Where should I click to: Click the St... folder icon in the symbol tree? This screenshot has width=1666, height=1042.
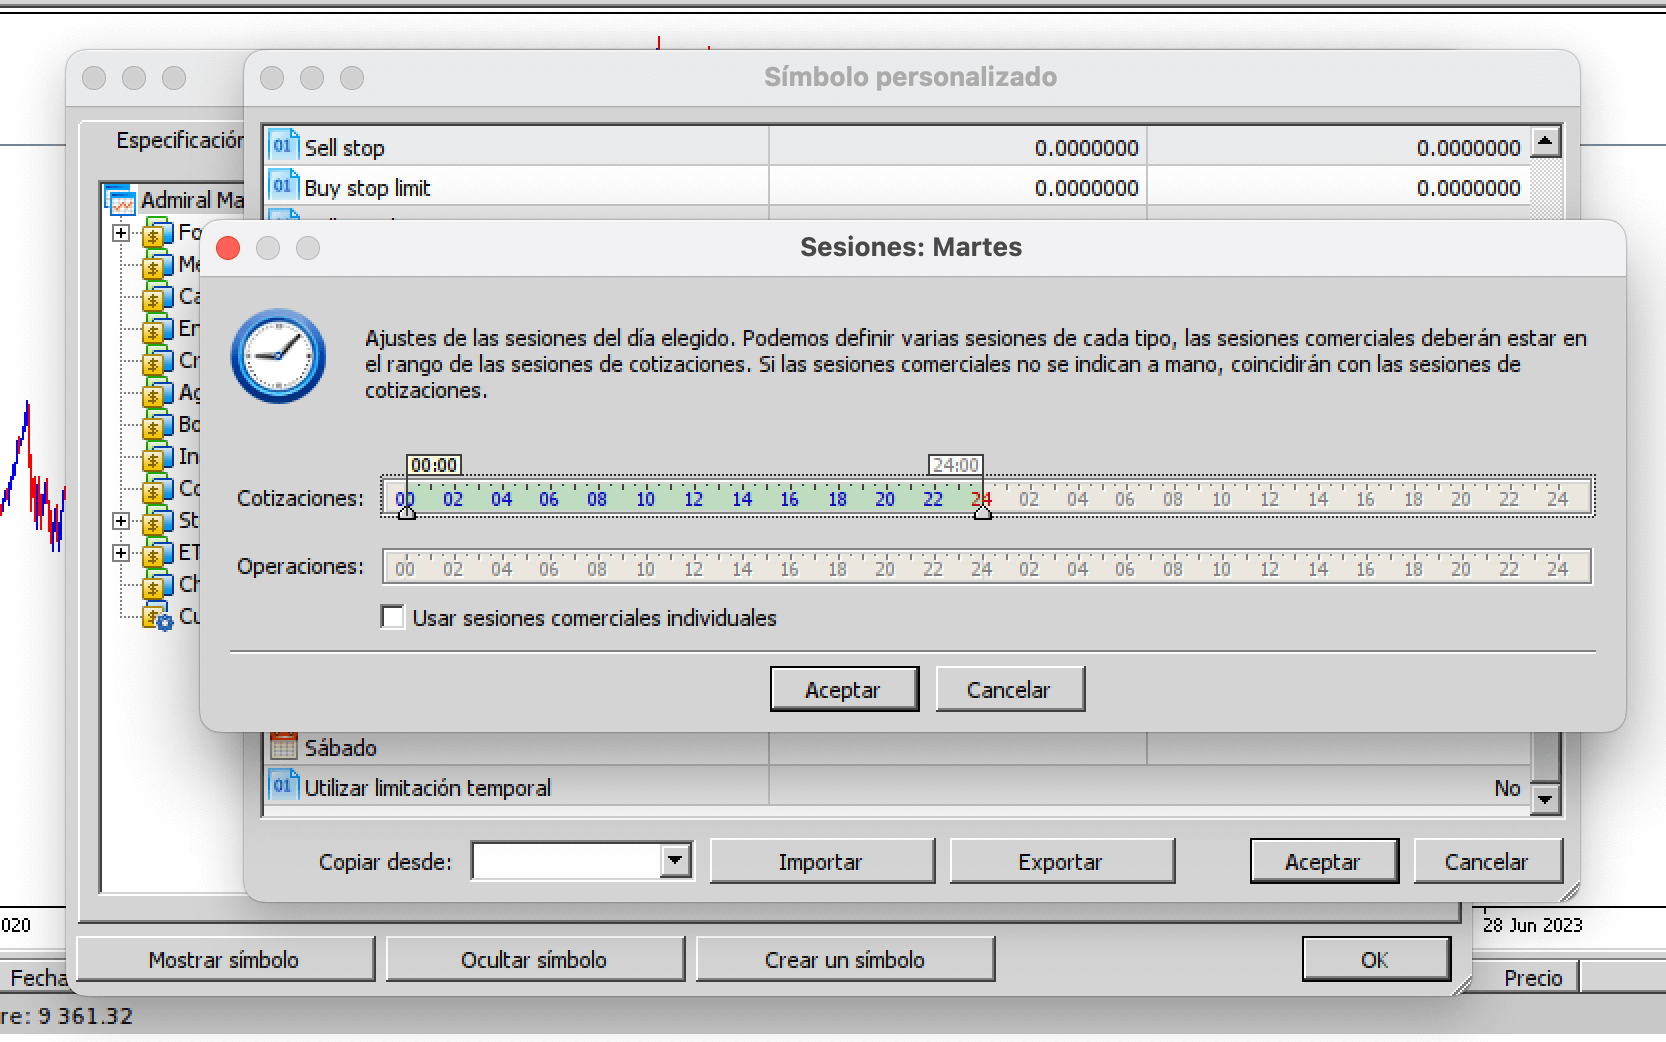click(157, 522)
